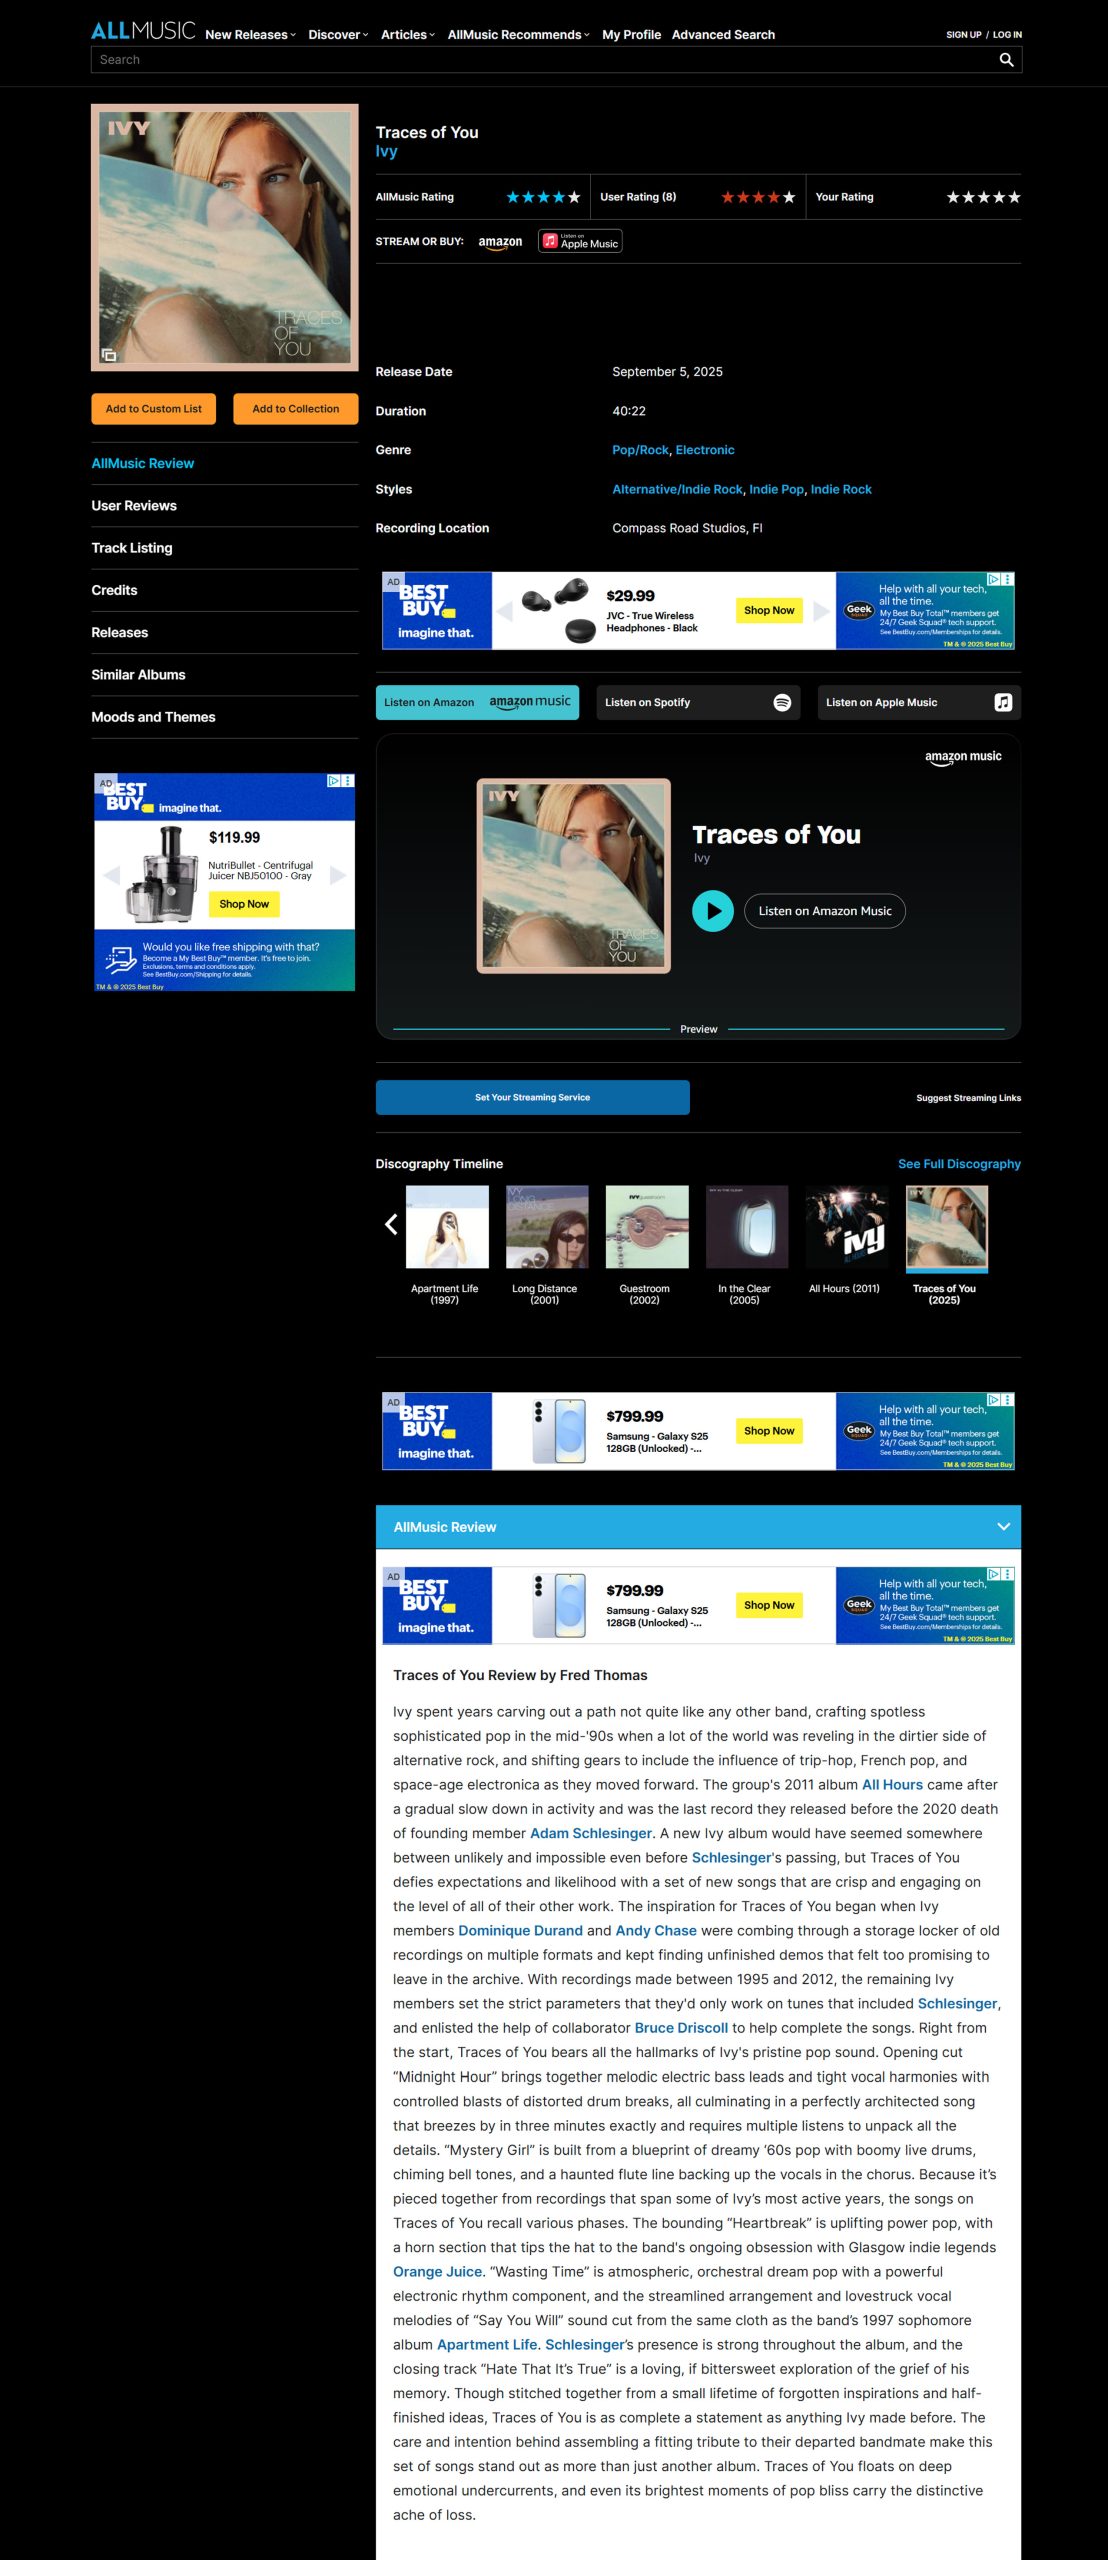
Task: Open AllMusic Recommends dropdown
Action: pyautogui.click(x=518, y=35)
